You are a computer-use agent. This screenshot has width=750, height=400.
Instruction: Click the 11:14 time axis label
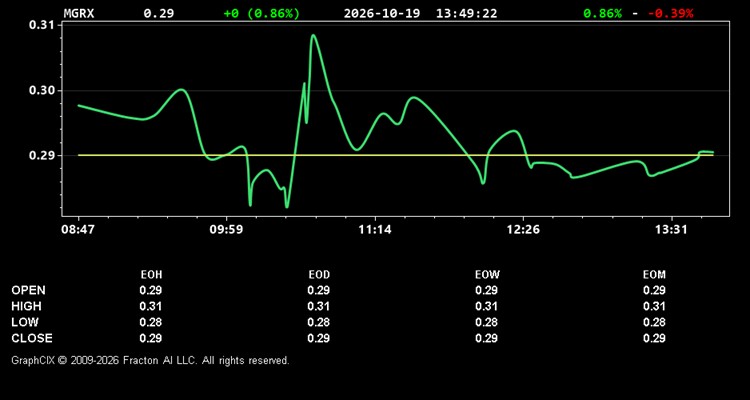click(x=375, y=230)
